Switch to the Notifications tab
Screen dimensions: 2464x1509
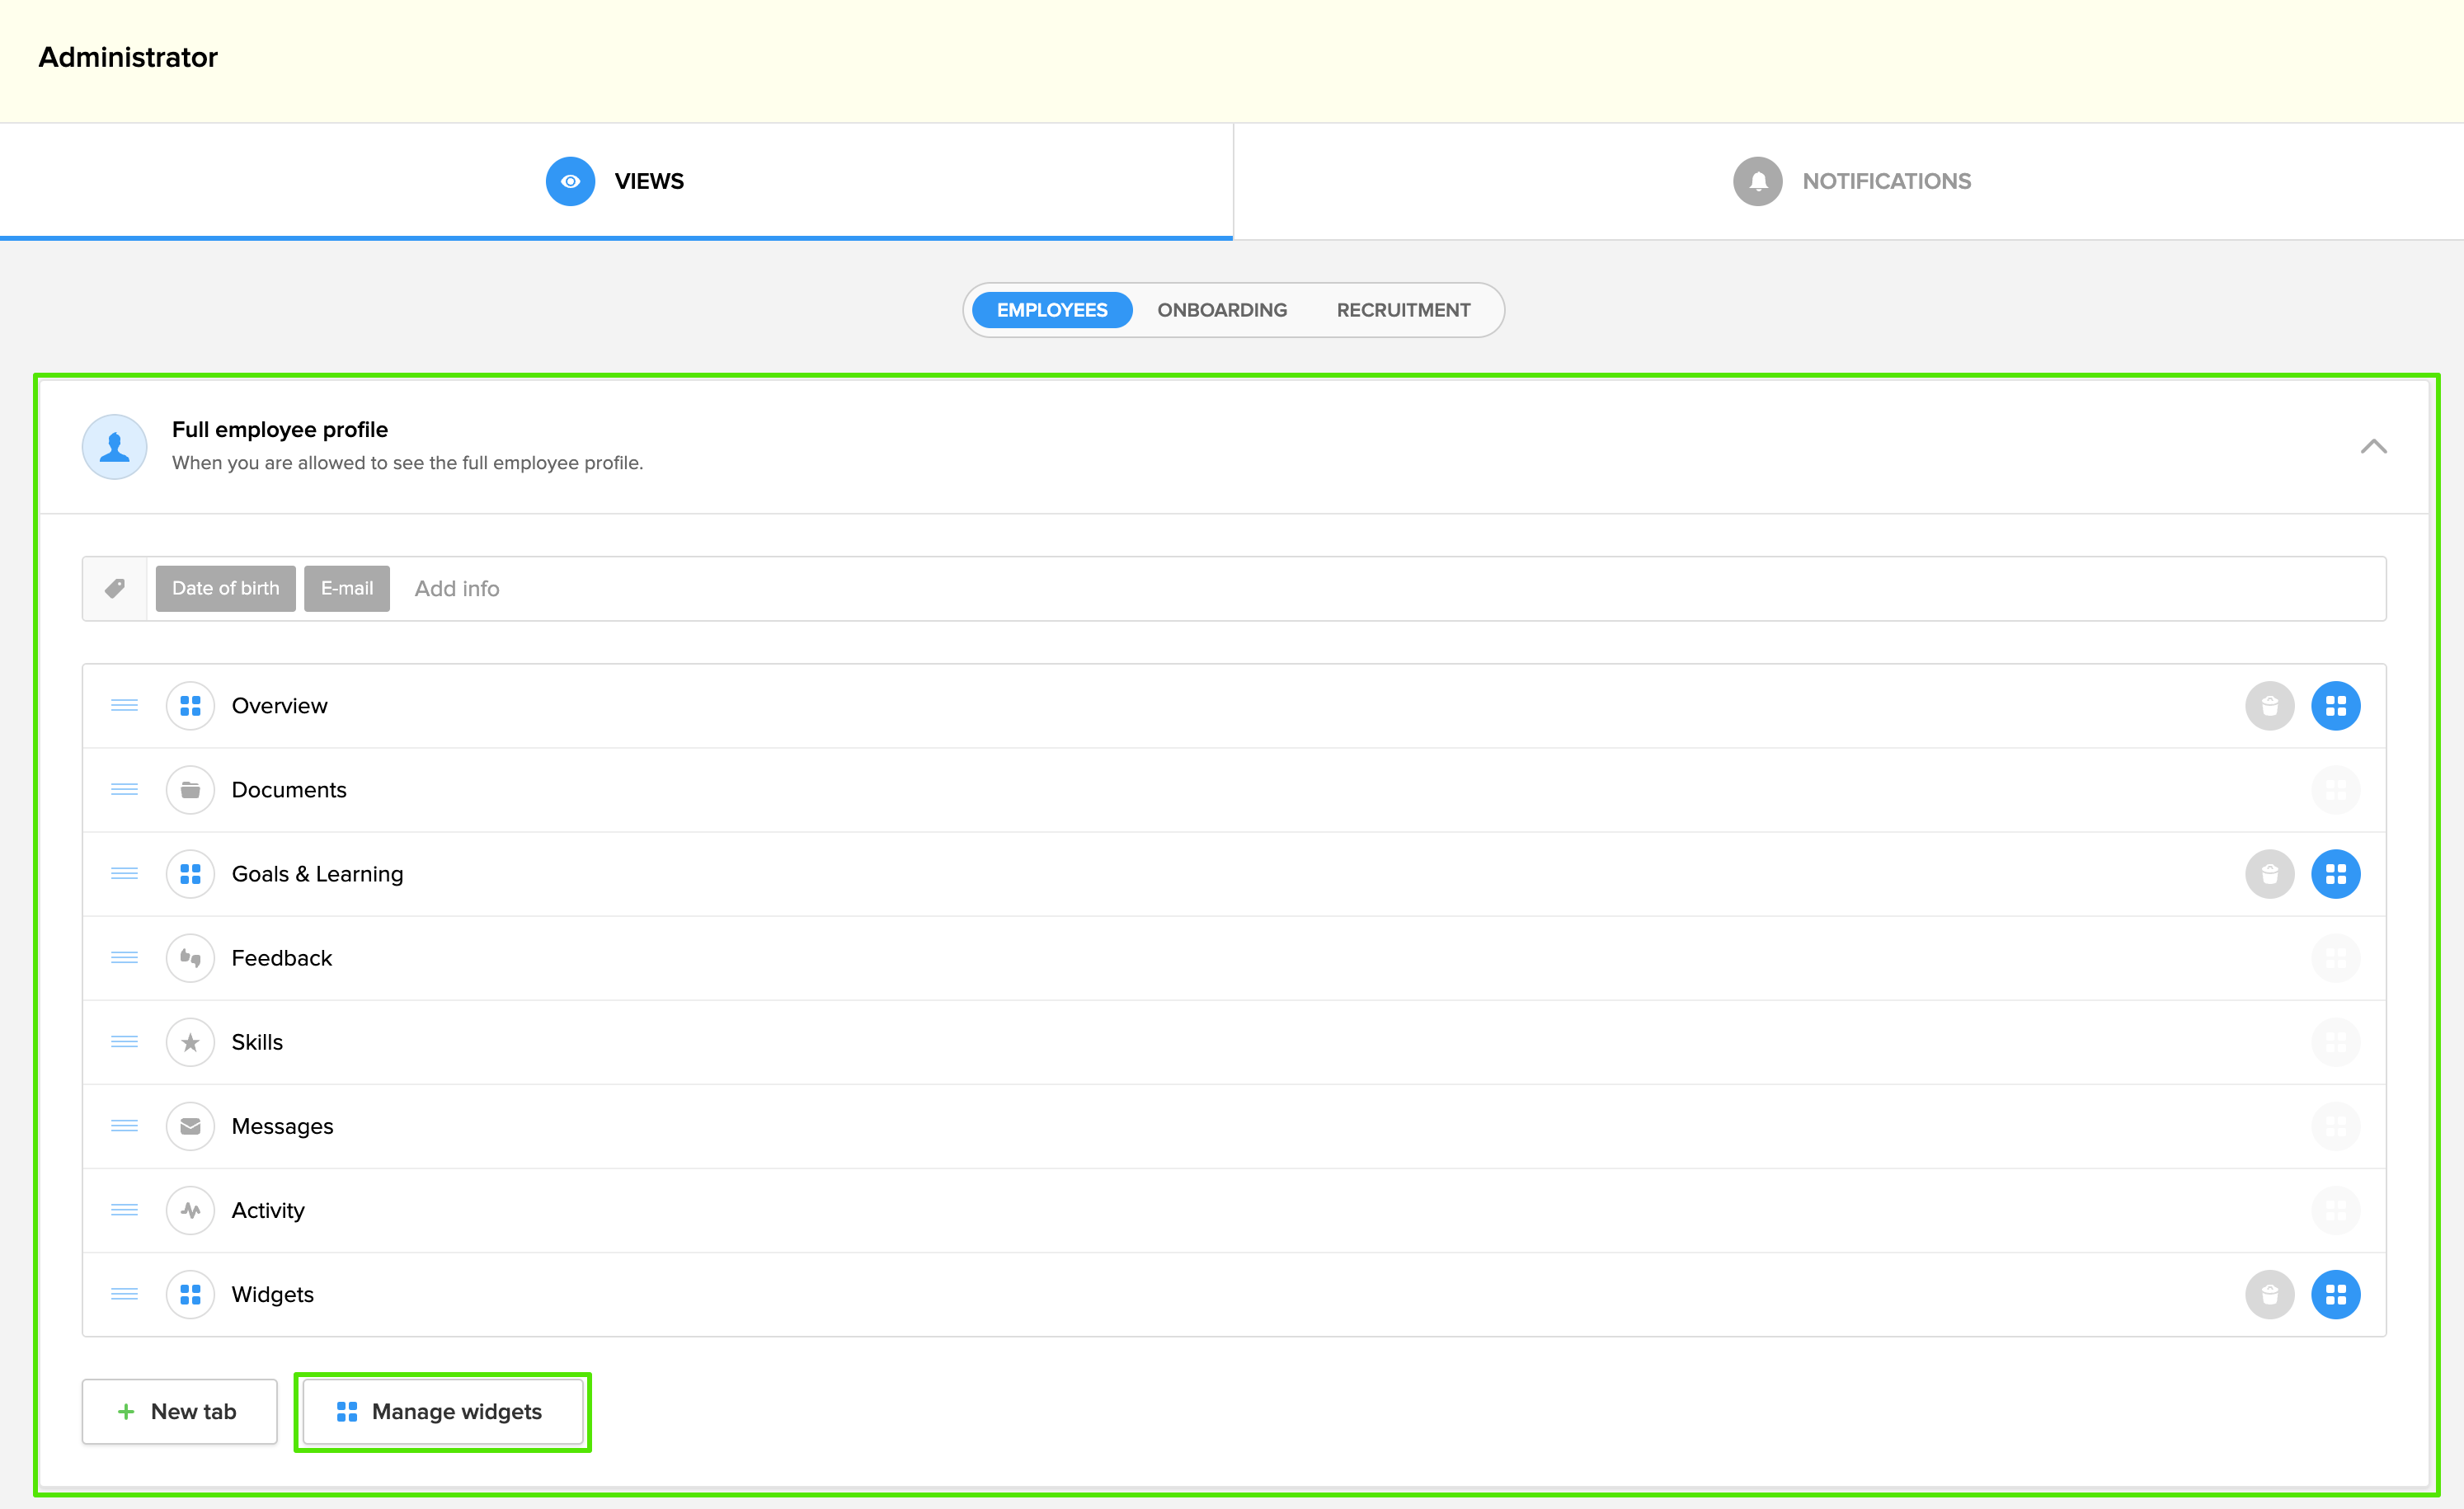pos(1851,181)
